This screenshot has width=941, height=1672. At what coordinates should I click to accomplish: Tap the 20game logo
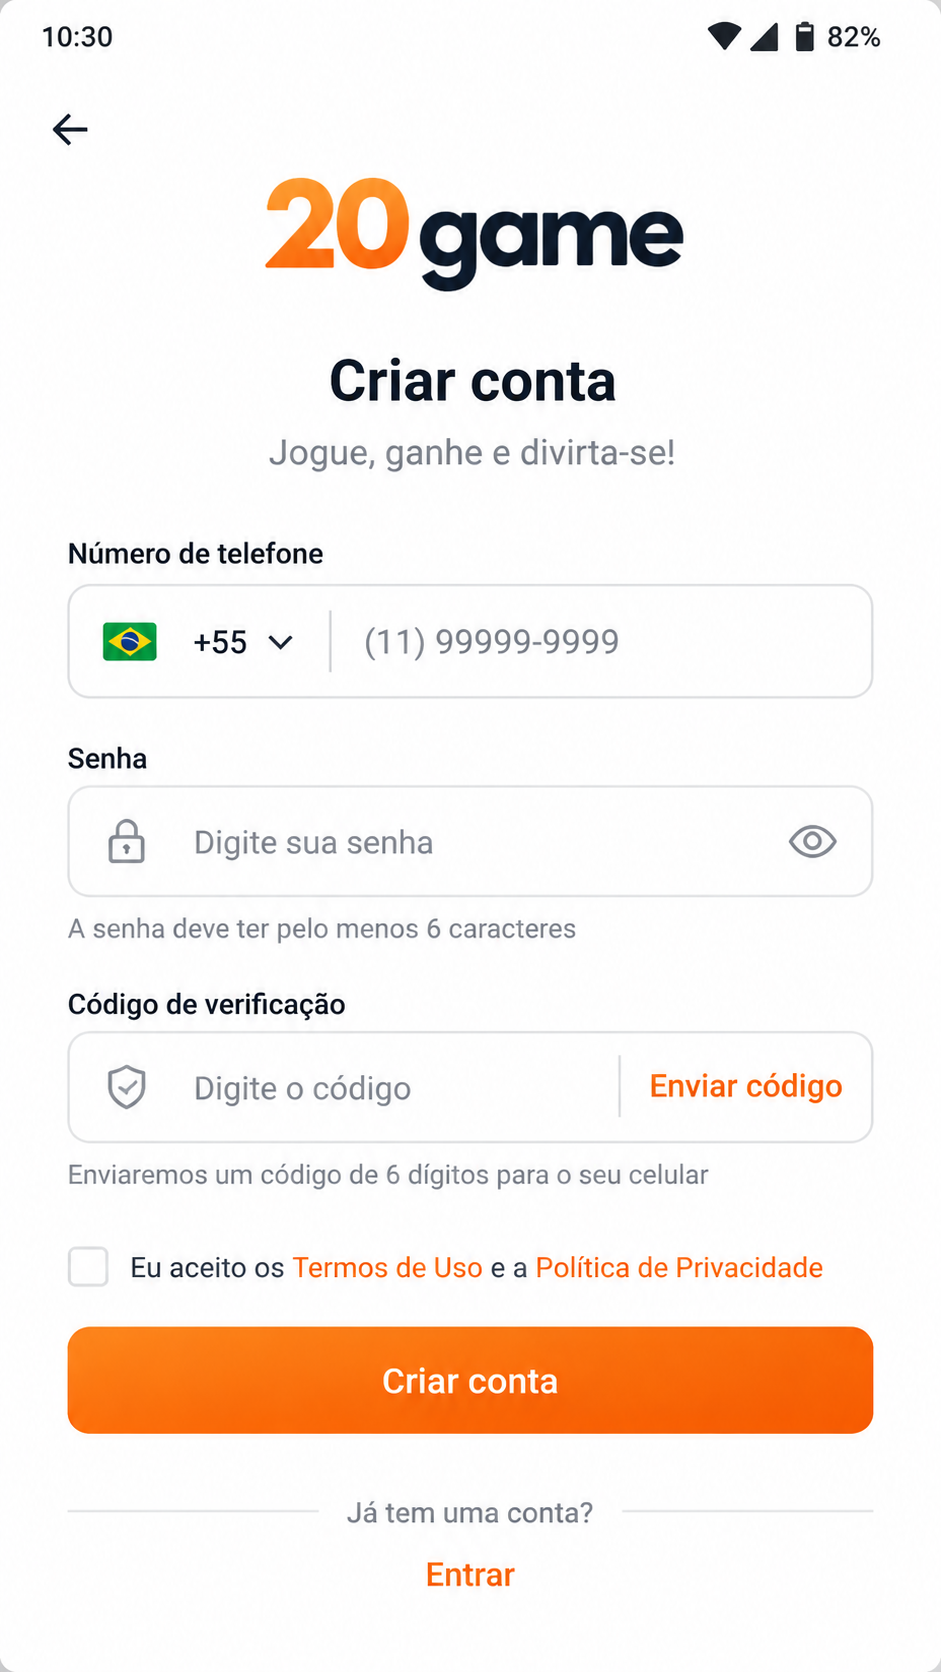[x=474, y=232]
